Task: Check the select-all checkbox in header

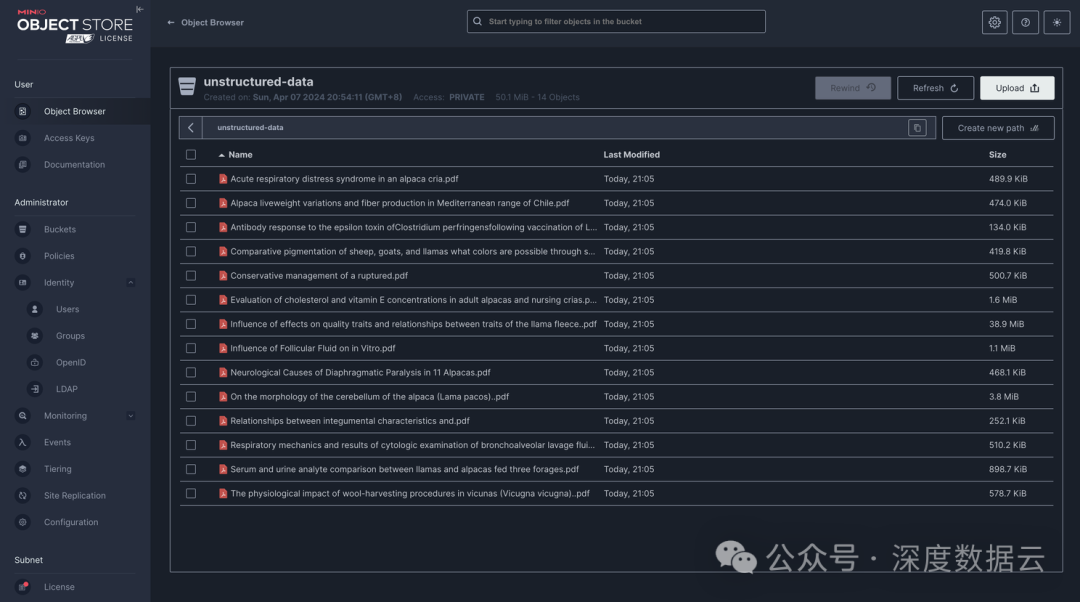Action: pyautogui.click(x=191, y=155)
